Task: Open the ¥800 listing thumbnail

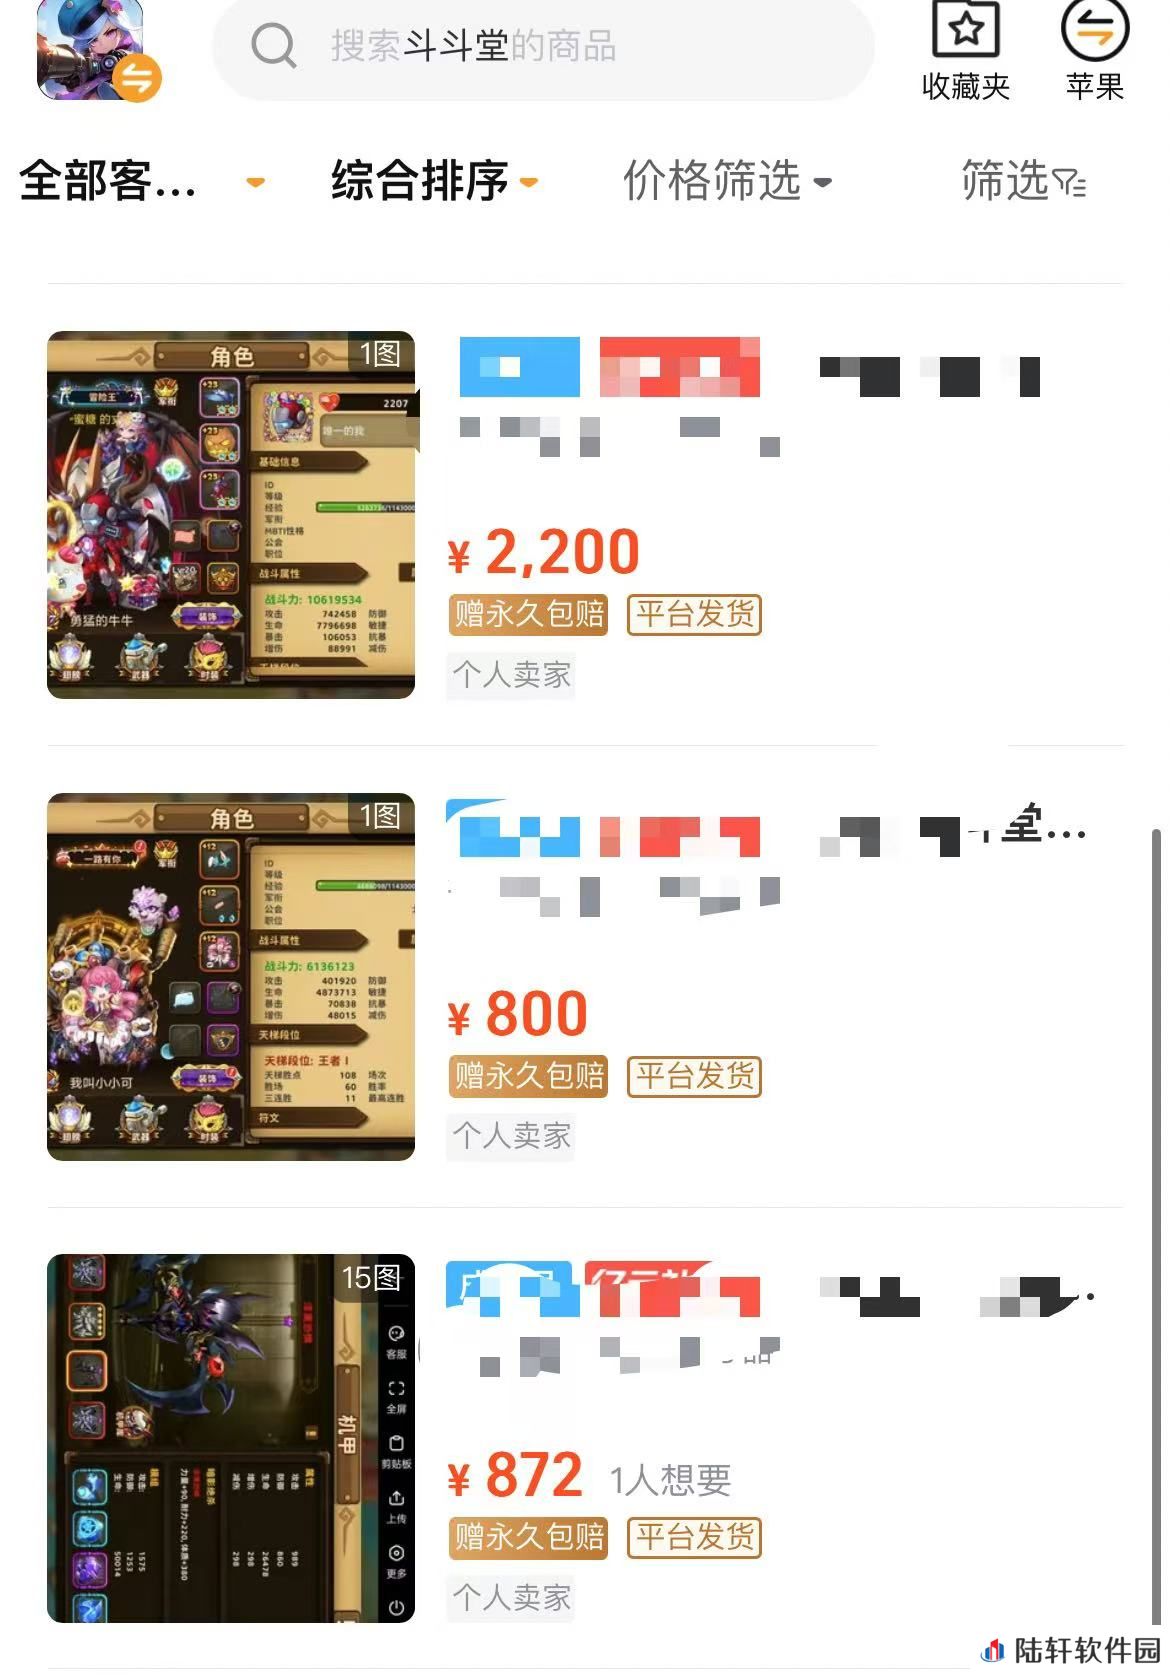Action: [231, 977]
